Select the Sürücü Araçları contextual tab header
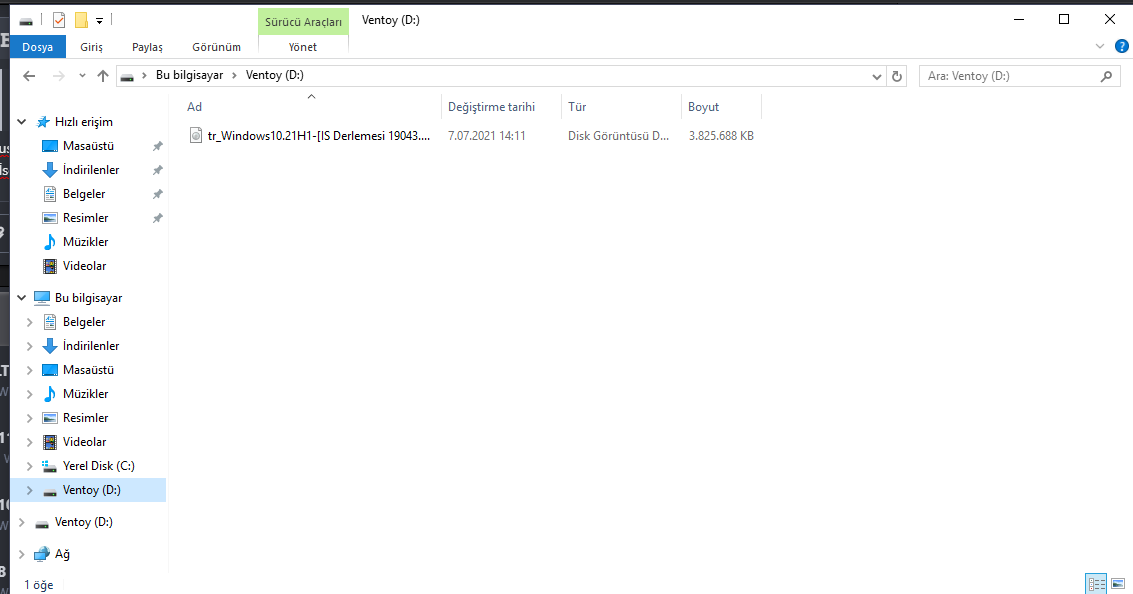This screenshot has width=1133, height=594. (x=303, y=22)
